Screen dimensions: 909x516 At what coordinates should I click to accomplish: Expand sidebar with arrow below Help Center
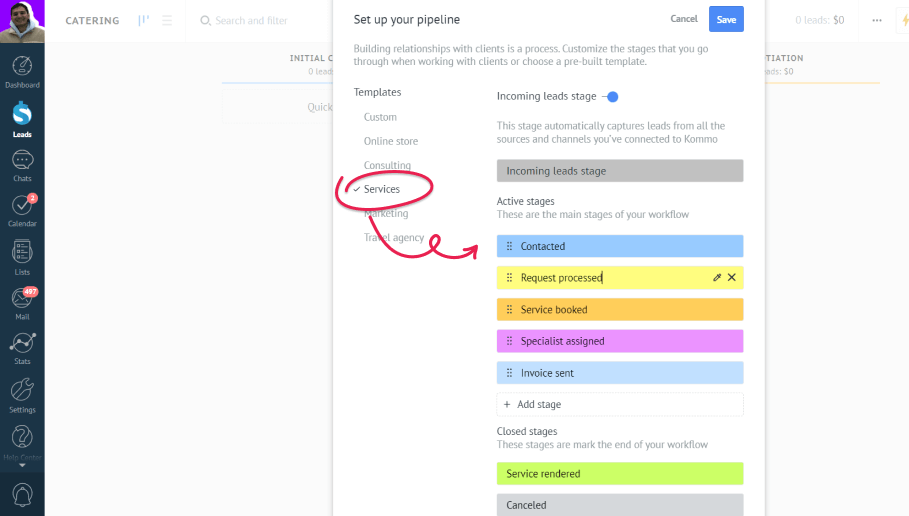pos(22,466)
